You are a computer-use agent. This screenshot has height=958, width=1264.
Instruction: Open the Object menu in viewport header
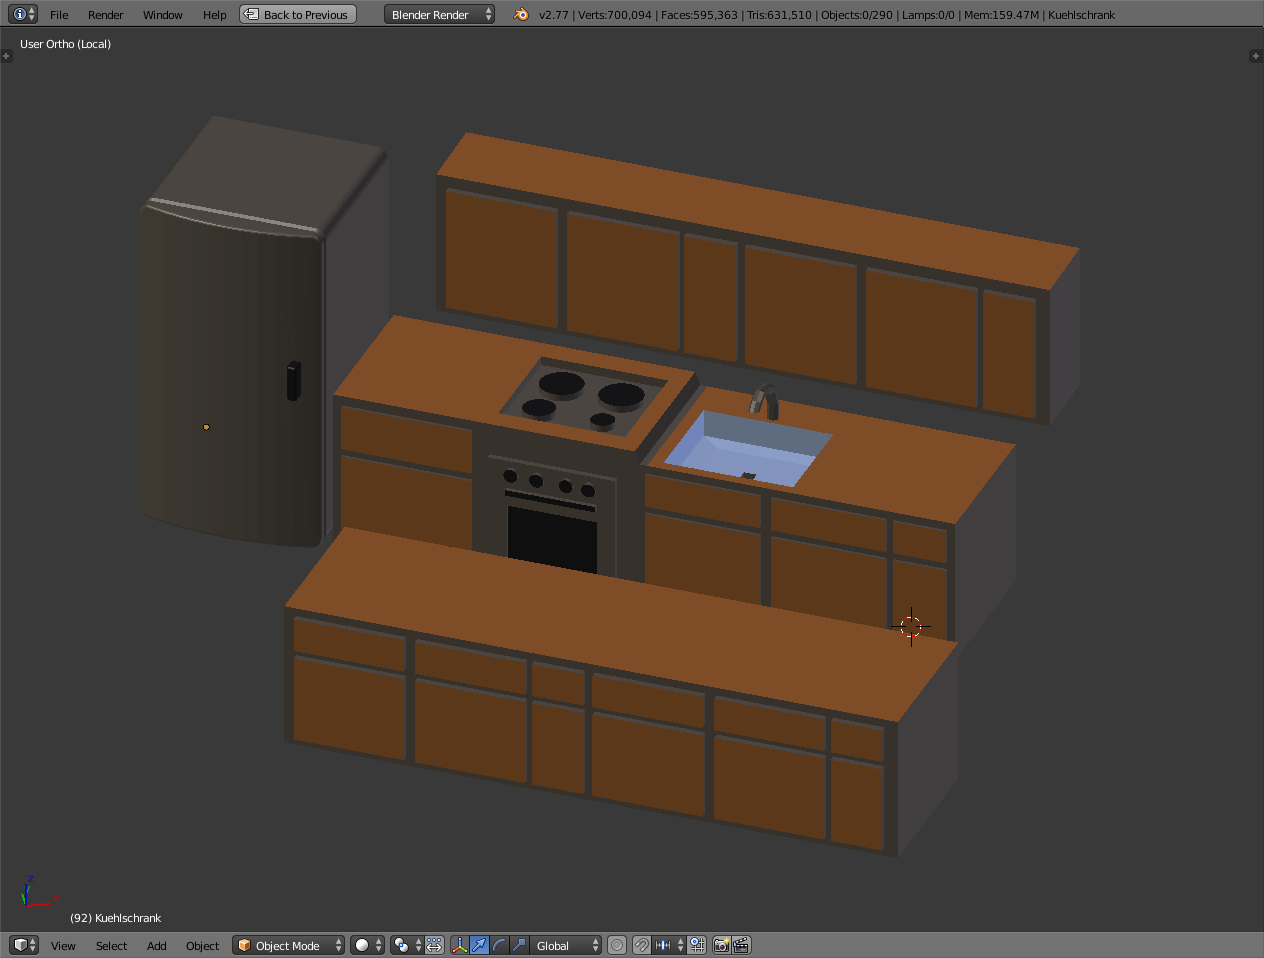202,946
